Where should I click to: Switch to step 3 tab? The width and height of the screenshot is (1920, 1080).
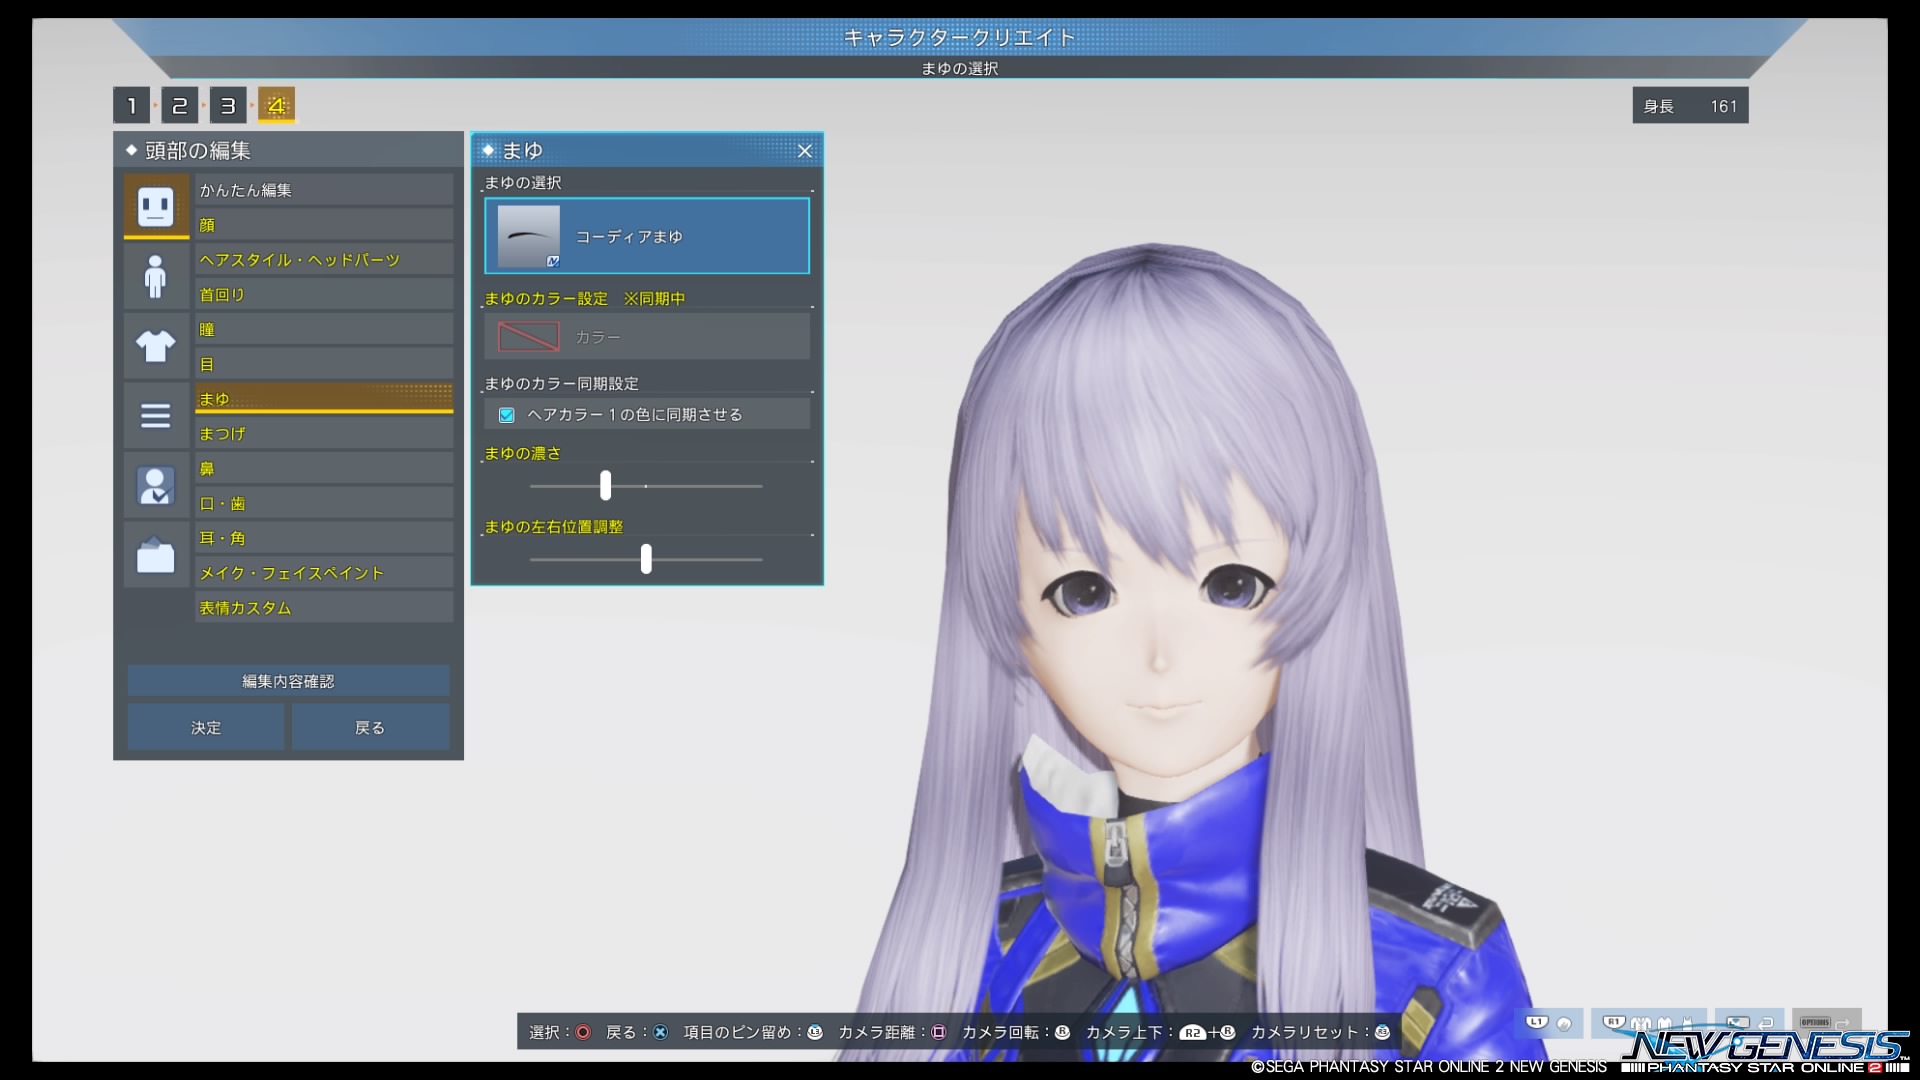[228, 105]
